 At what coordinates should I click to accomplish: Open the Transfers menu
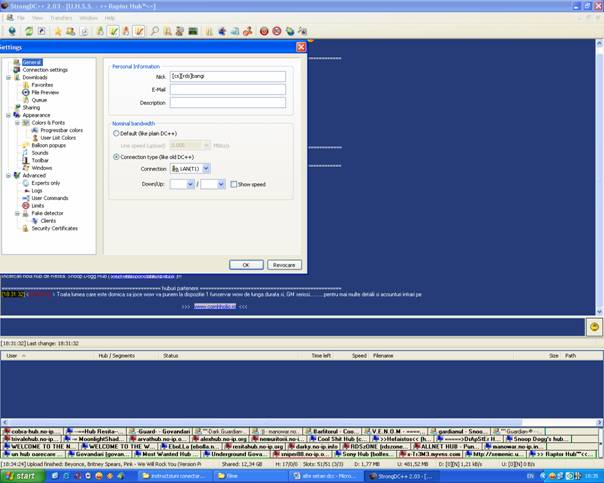click(x=61, y=17)
